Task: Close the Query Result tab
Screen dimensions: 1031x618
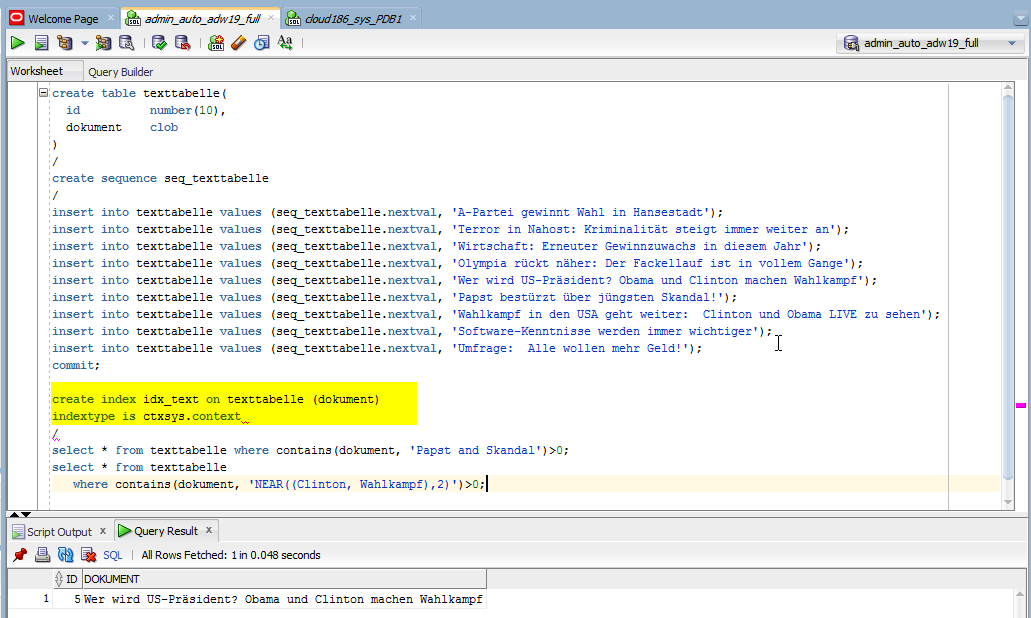Action: 208,530
